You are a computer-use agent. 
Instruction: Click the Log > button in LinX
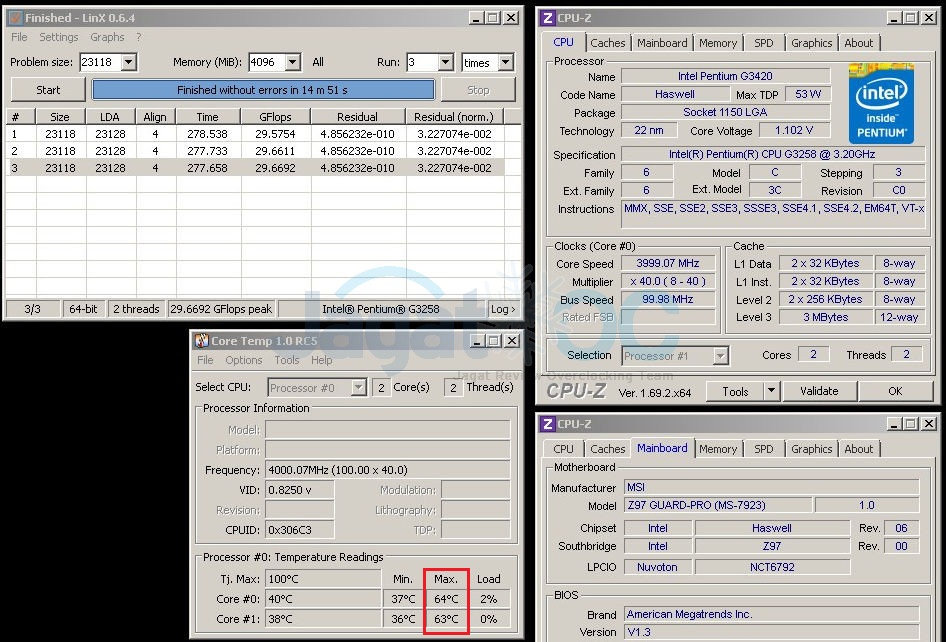(x=504, y=309)
